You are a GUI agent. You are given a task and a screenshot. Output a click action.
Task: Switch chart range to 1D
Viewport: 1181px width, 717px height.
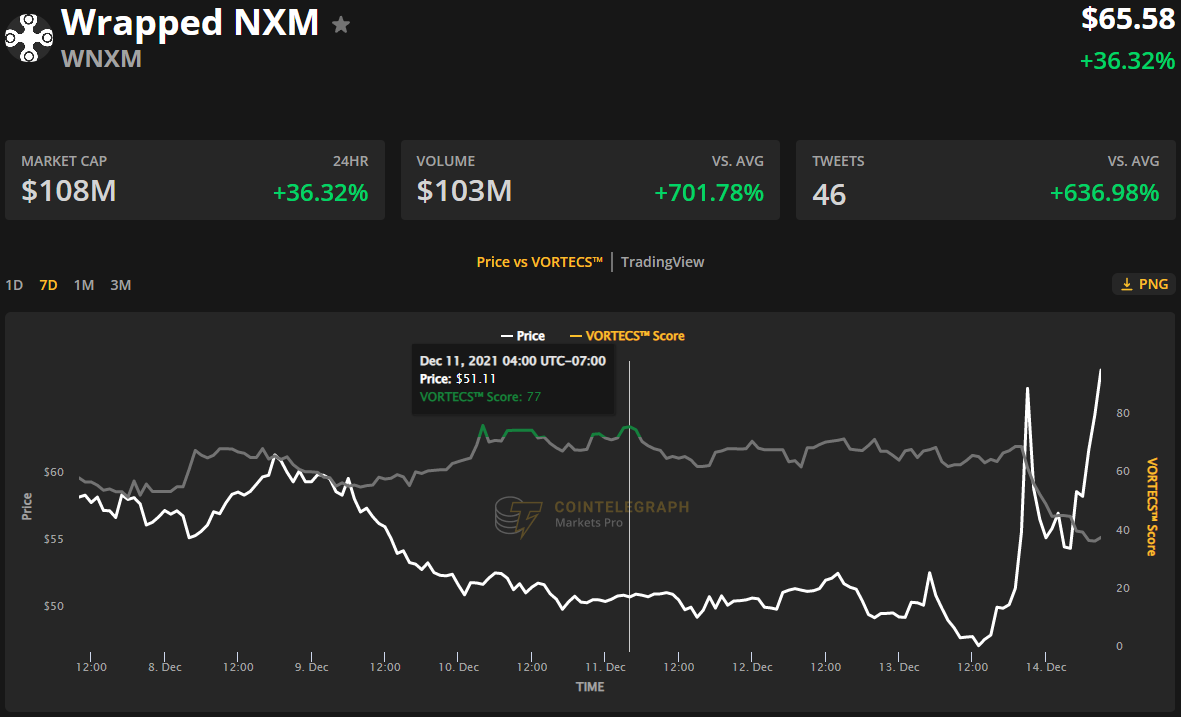click(x=14, y=285)
